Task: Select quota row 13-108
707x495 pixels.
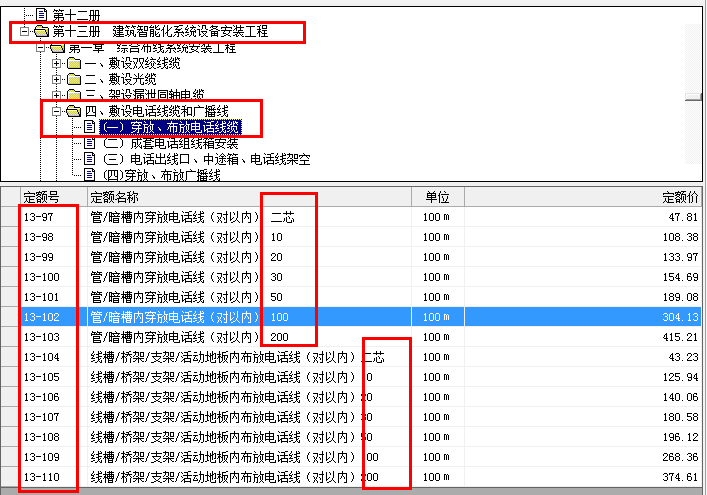Action: tap(351, 437)
